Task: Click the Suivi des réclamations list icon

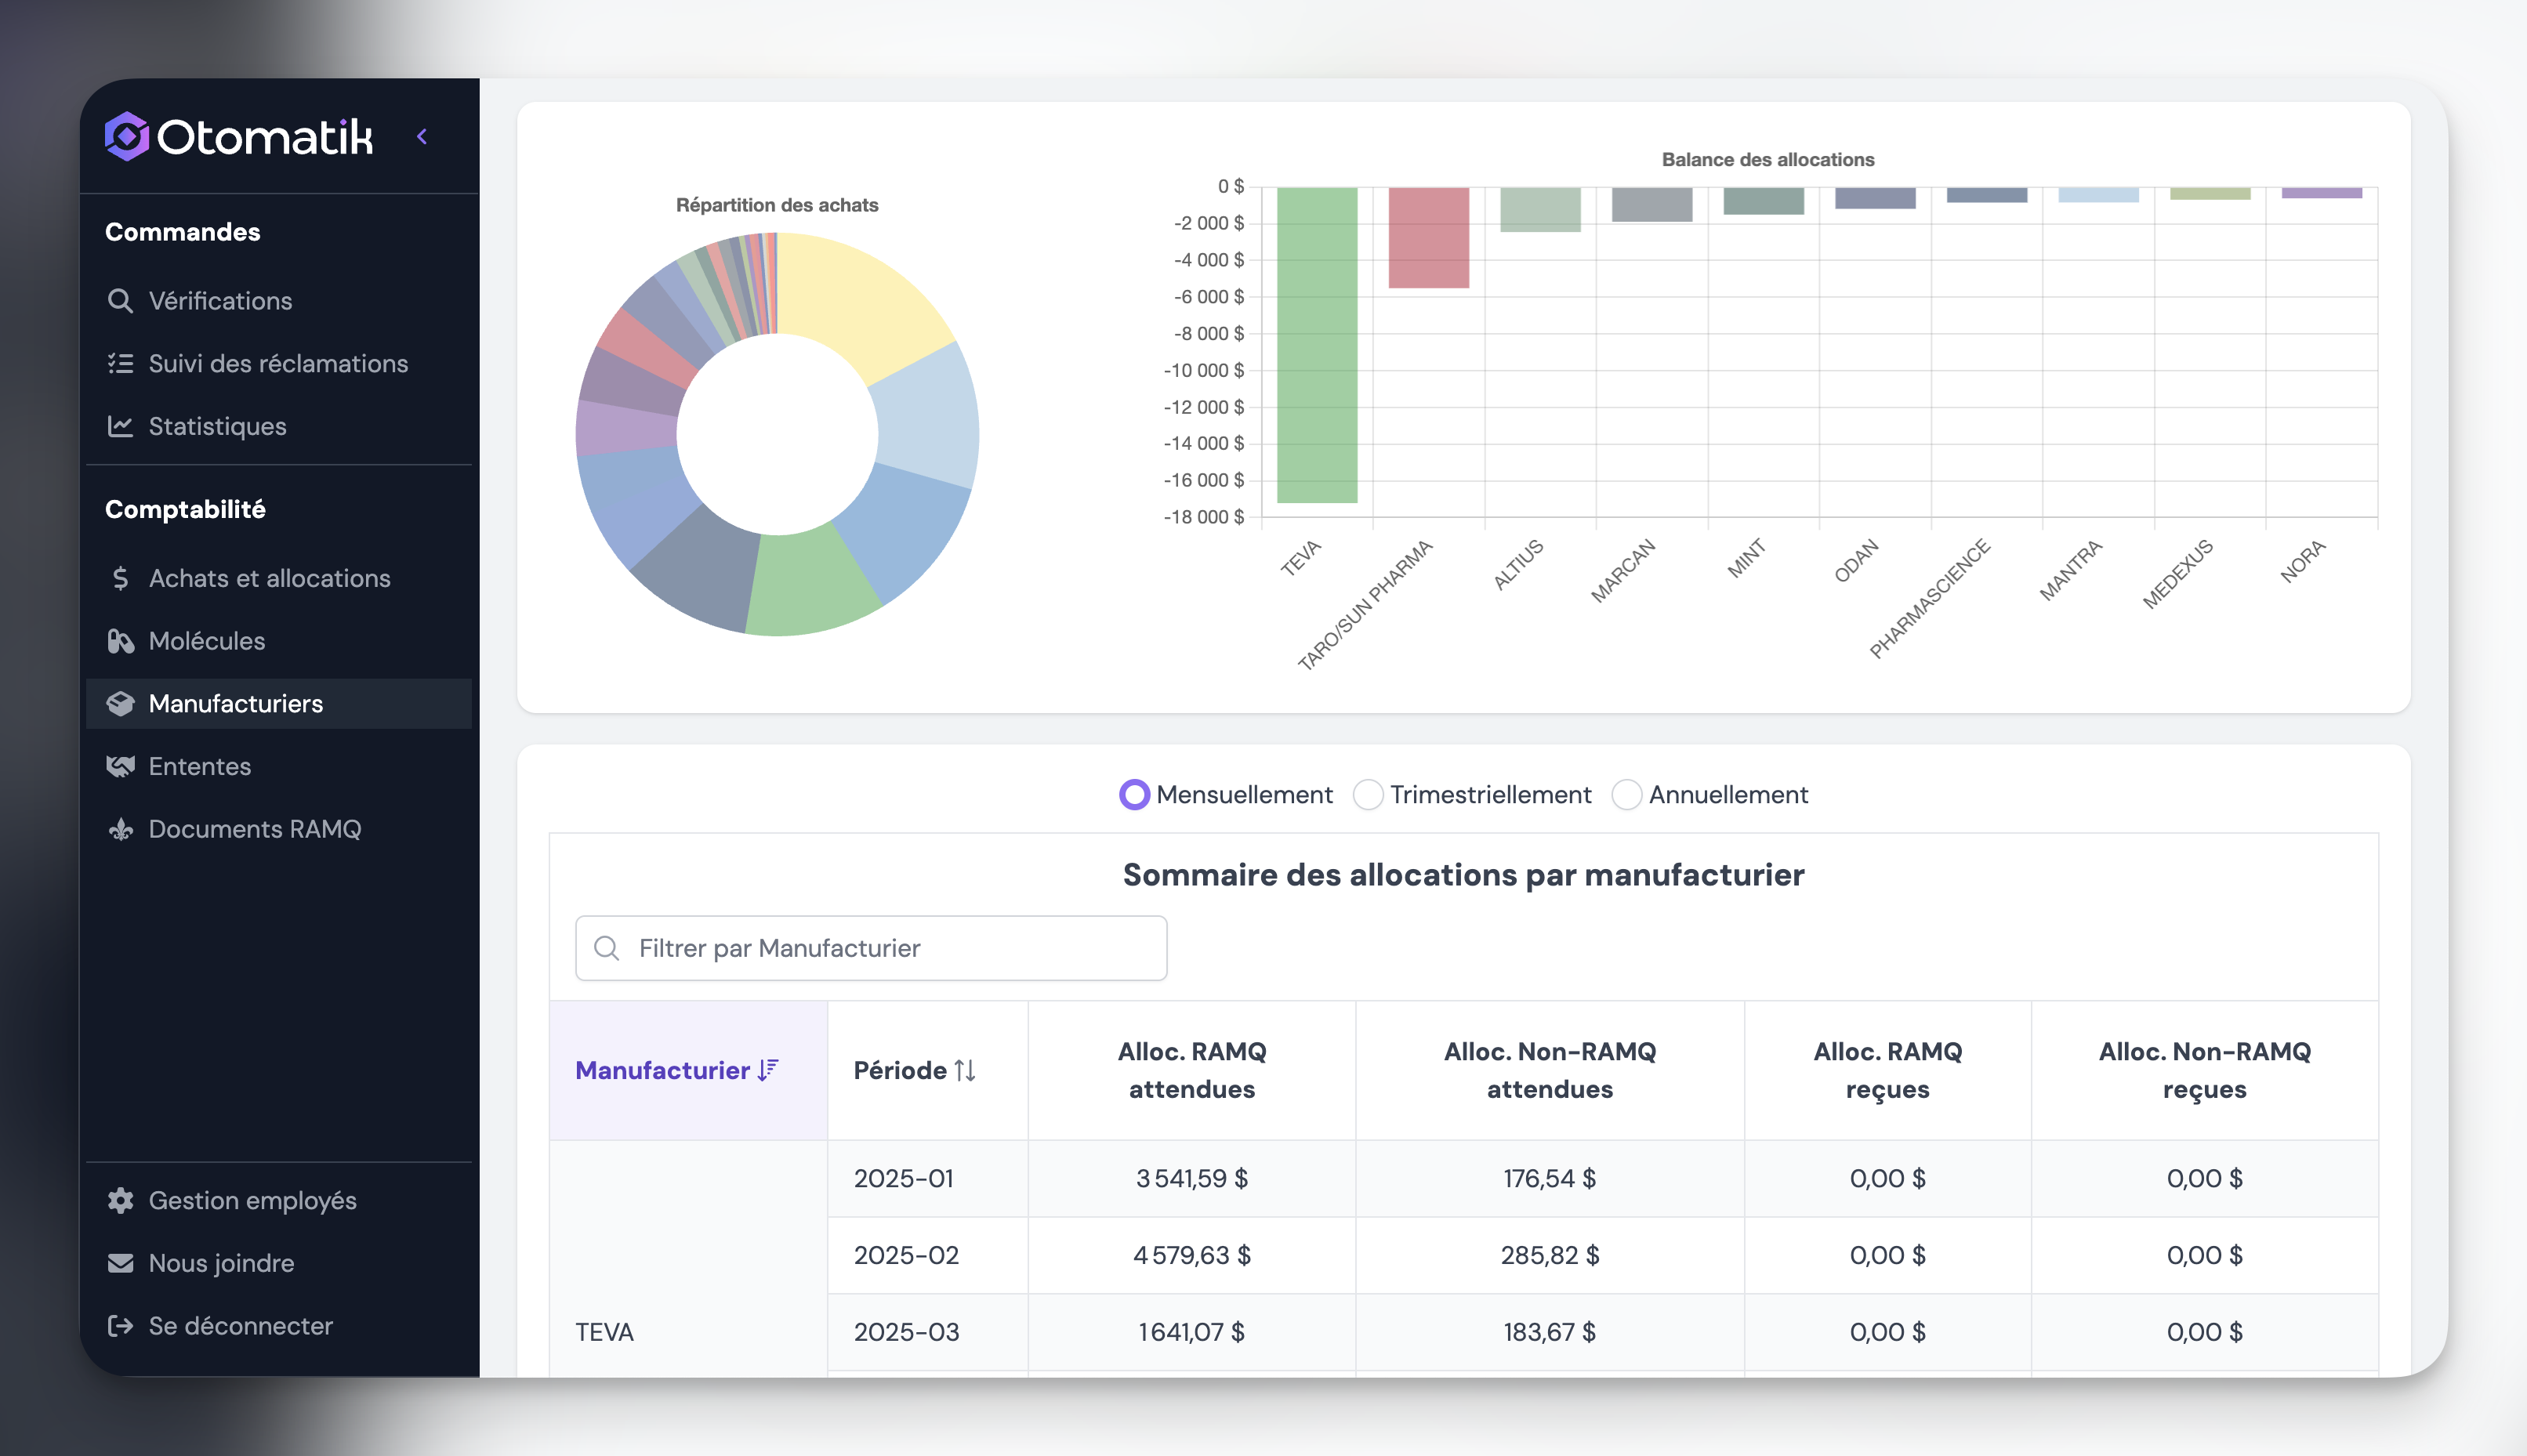Action: point(120,363)
